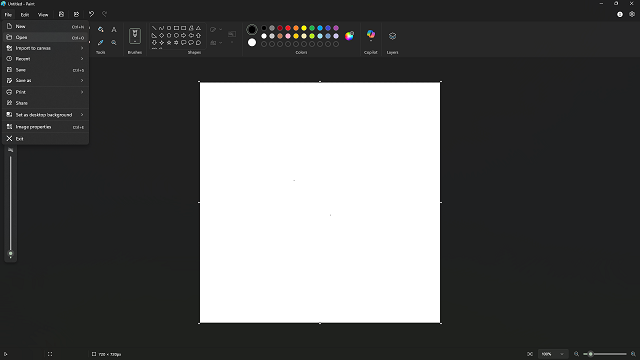Click the share icon next to save

pos(76,14)
